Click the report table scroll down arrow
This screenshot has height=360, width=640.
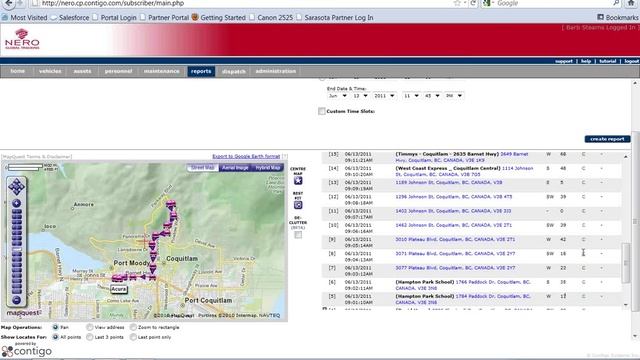pyautogui.click(x=626, y=305)
